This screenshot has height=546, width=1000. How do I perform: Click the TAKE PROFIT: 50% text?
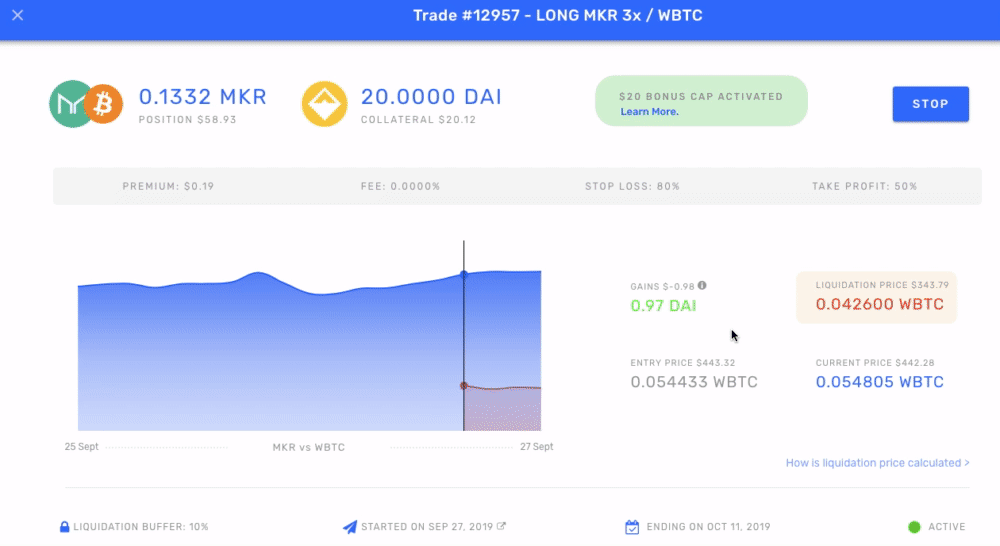tap(864, 186)
